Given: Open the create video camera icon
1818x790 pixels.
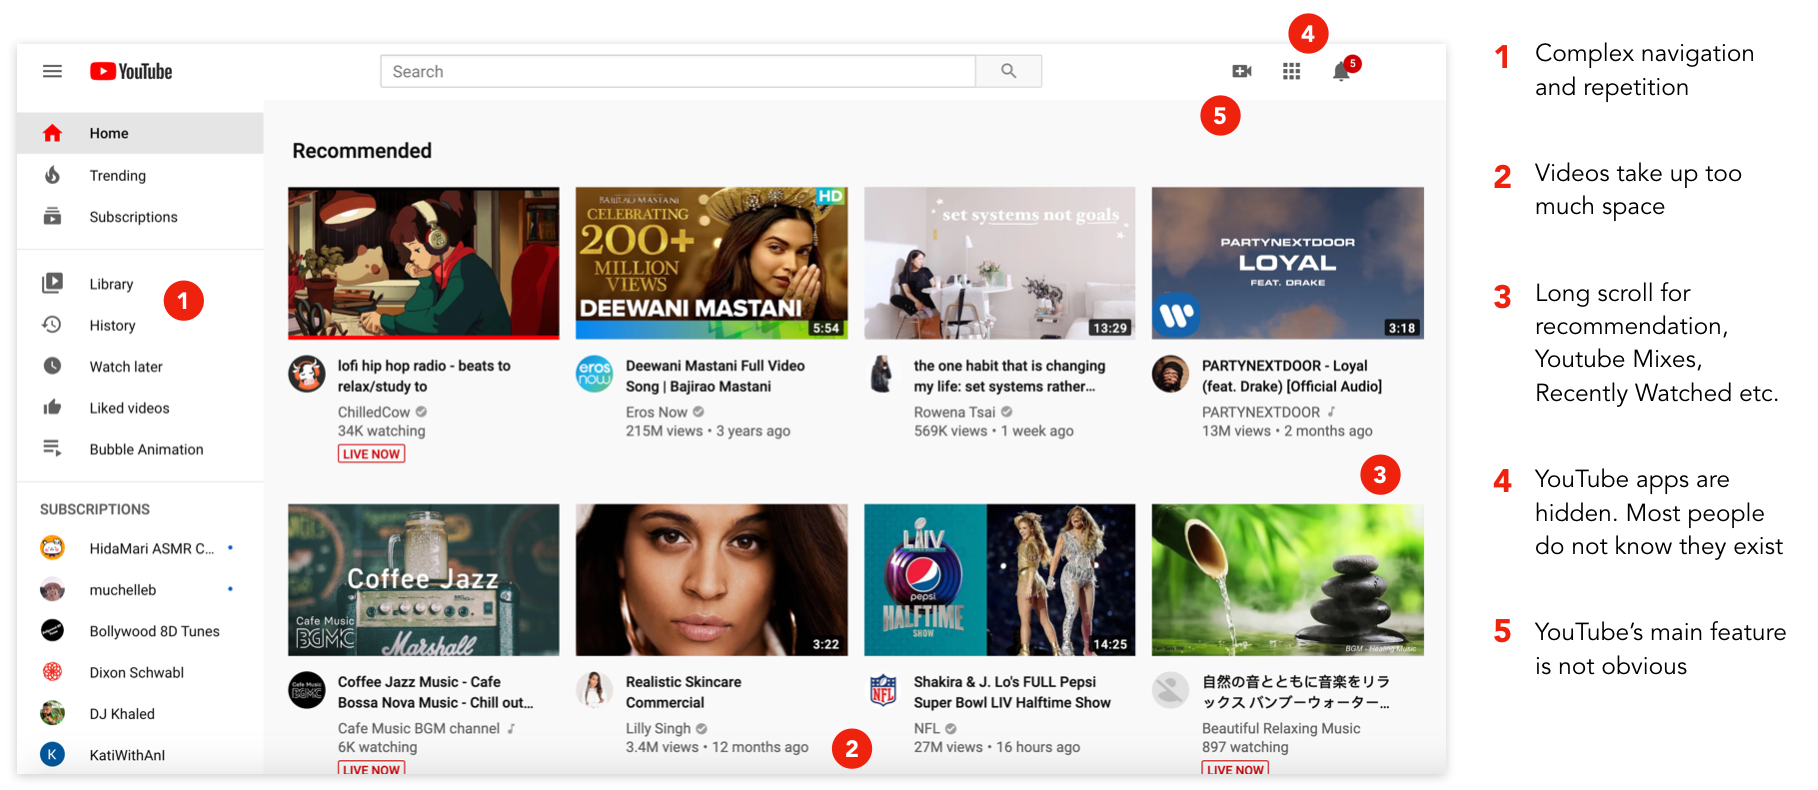Looking at the screenshot, I should (x=1242, y=71).
